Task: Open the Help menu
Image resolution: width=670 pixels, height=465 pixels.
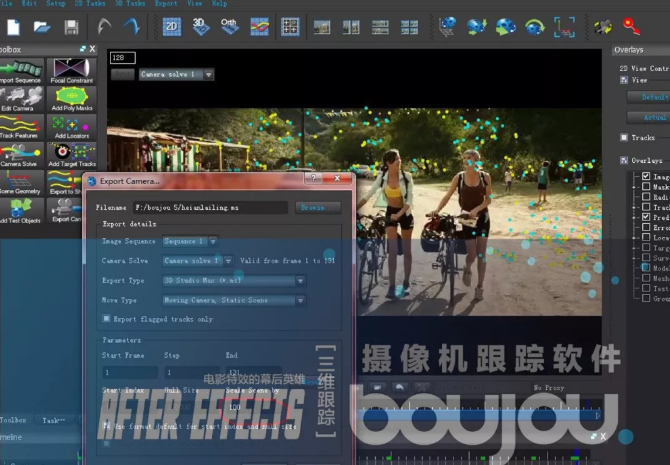Action: click(219, 3)
